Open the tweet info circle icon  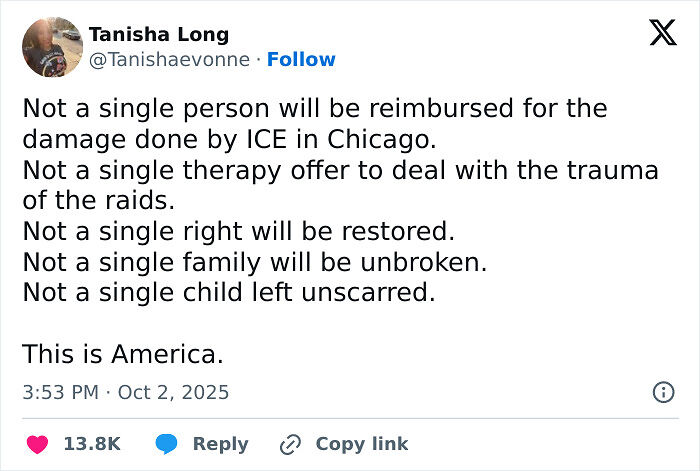pyautogui.click(x=663, y=392)
